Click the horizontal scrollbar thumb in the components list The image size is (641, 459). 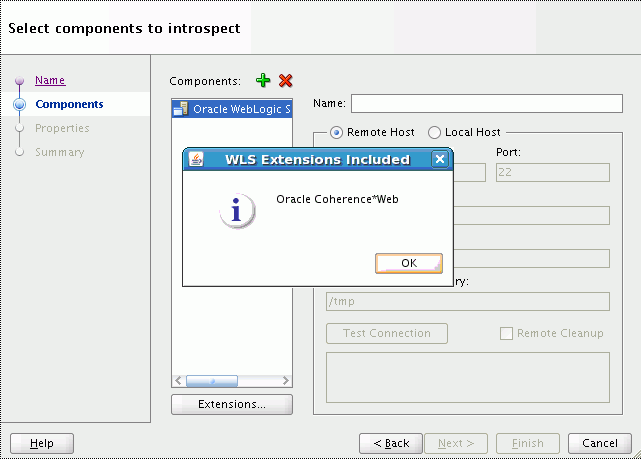coord(212,381)
